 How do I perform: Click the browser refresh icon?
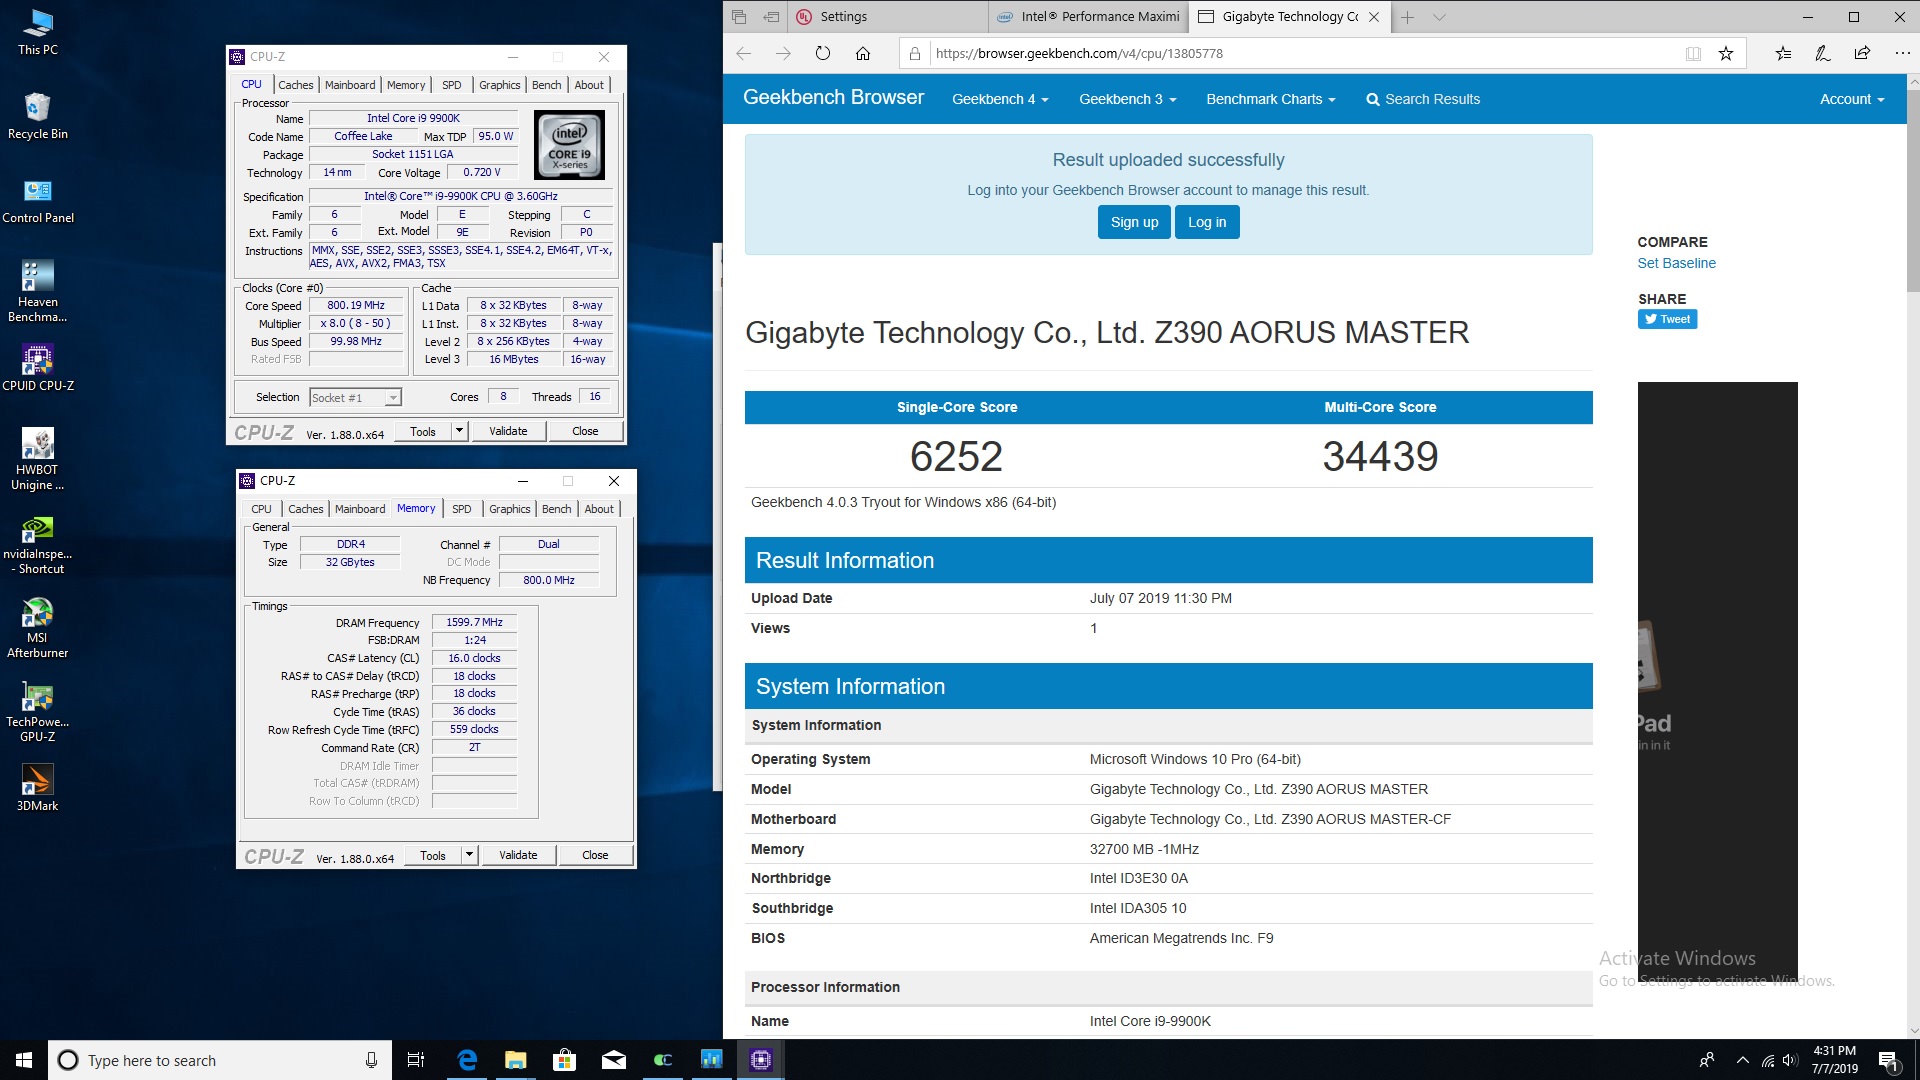coord(822,54)
